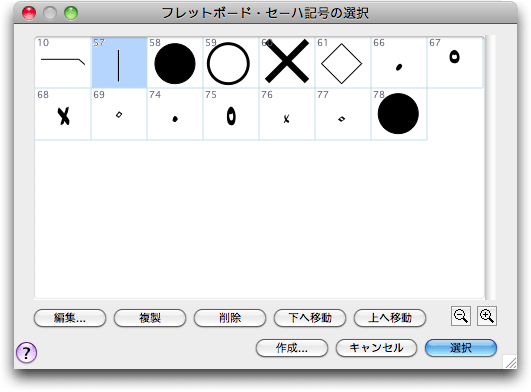Select shape 66 small dot symbol
531x392 pixels.
(x=399, y=63)
